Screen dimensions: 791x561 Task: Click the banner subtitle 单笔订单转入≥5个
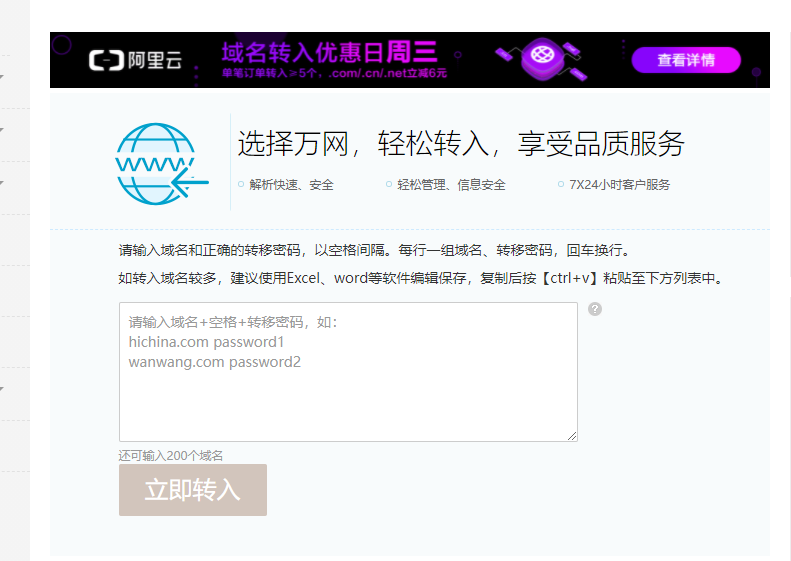(x=334, y=73)
